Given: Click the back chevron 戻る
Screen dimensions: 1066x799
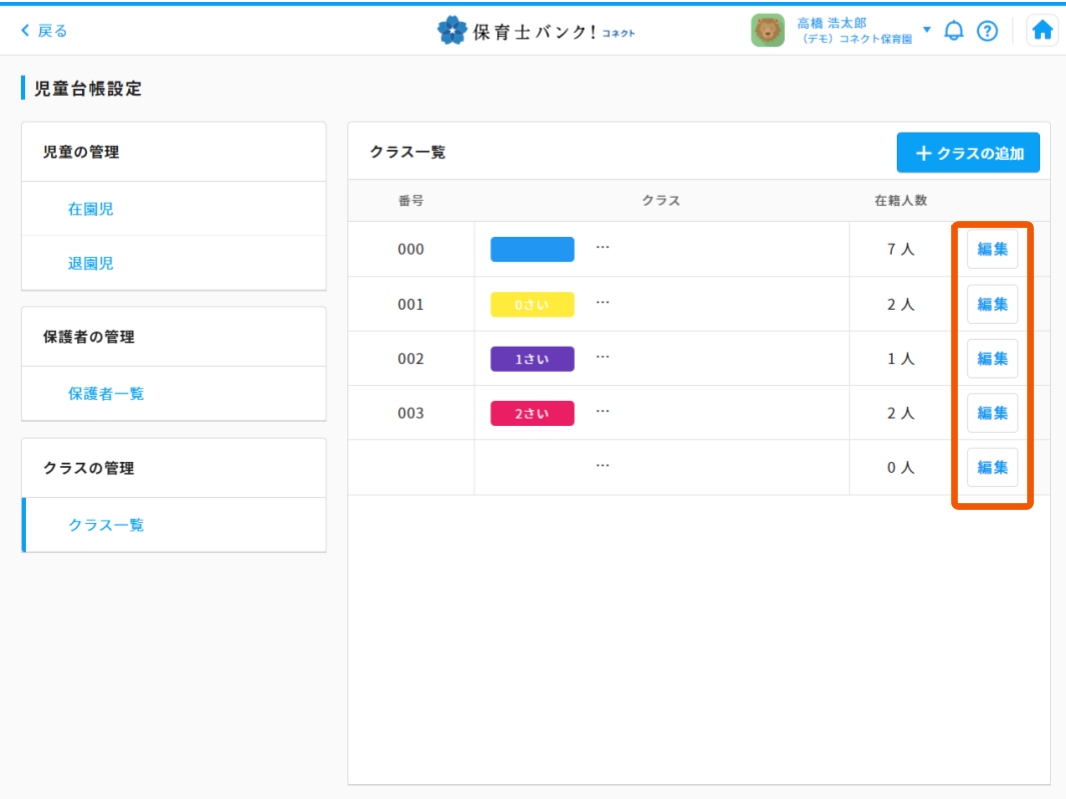Looking at the screenshot, I should click(44, 31).
